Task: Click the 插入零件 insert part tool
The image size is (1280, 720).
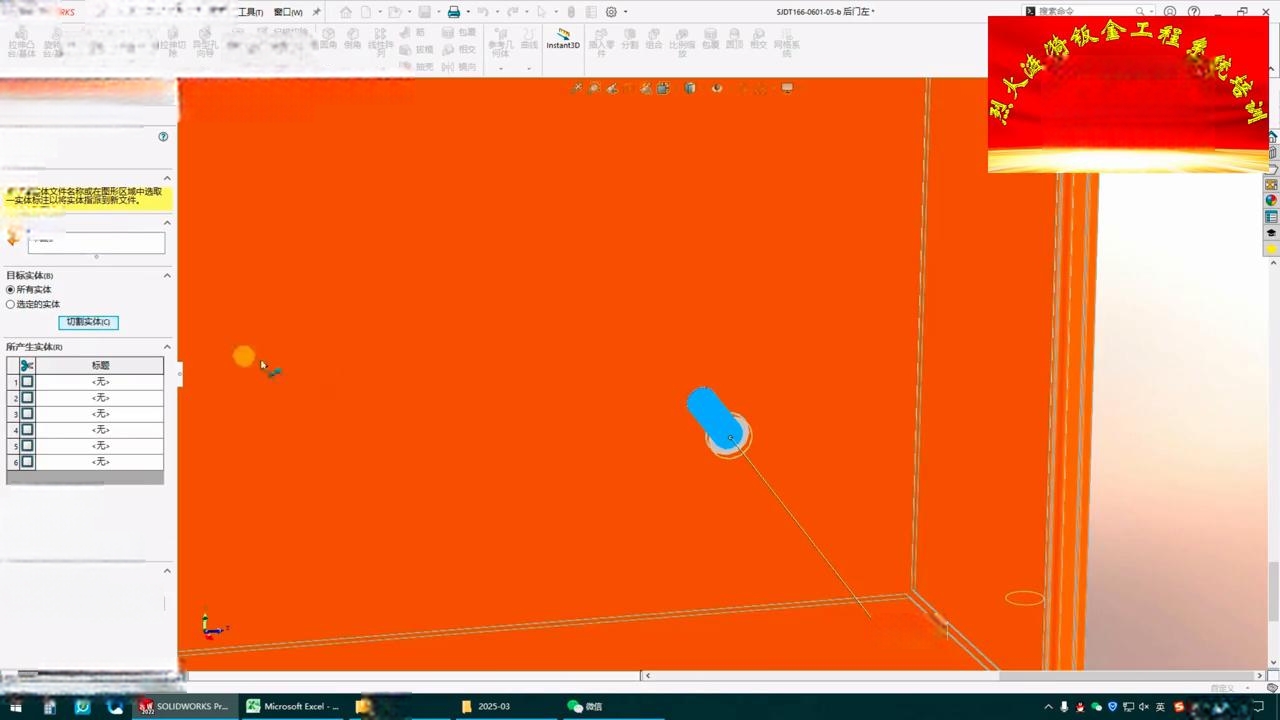Action: pyautogui.click(x=601, y=44)
